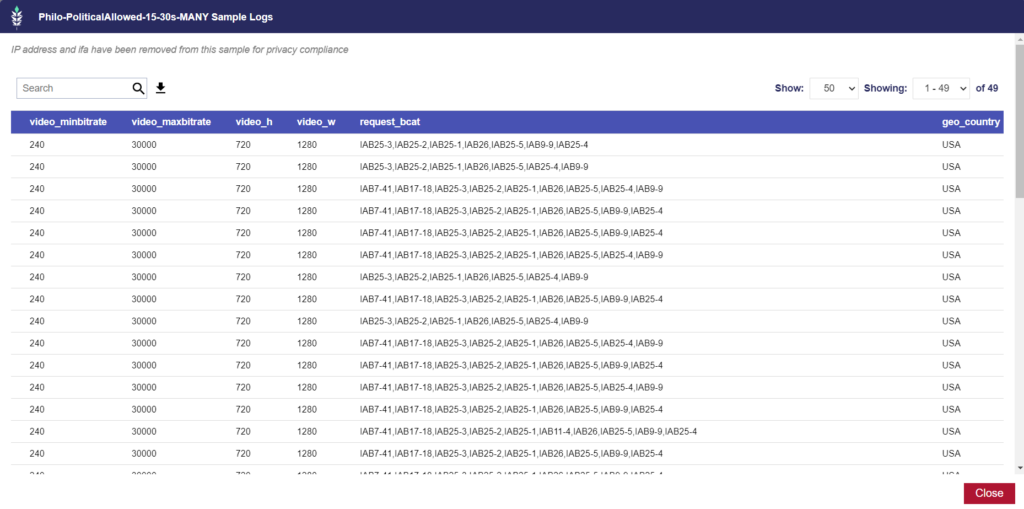Close the sample logs dialog
The image size is (1024, 509).
point(989,493)
